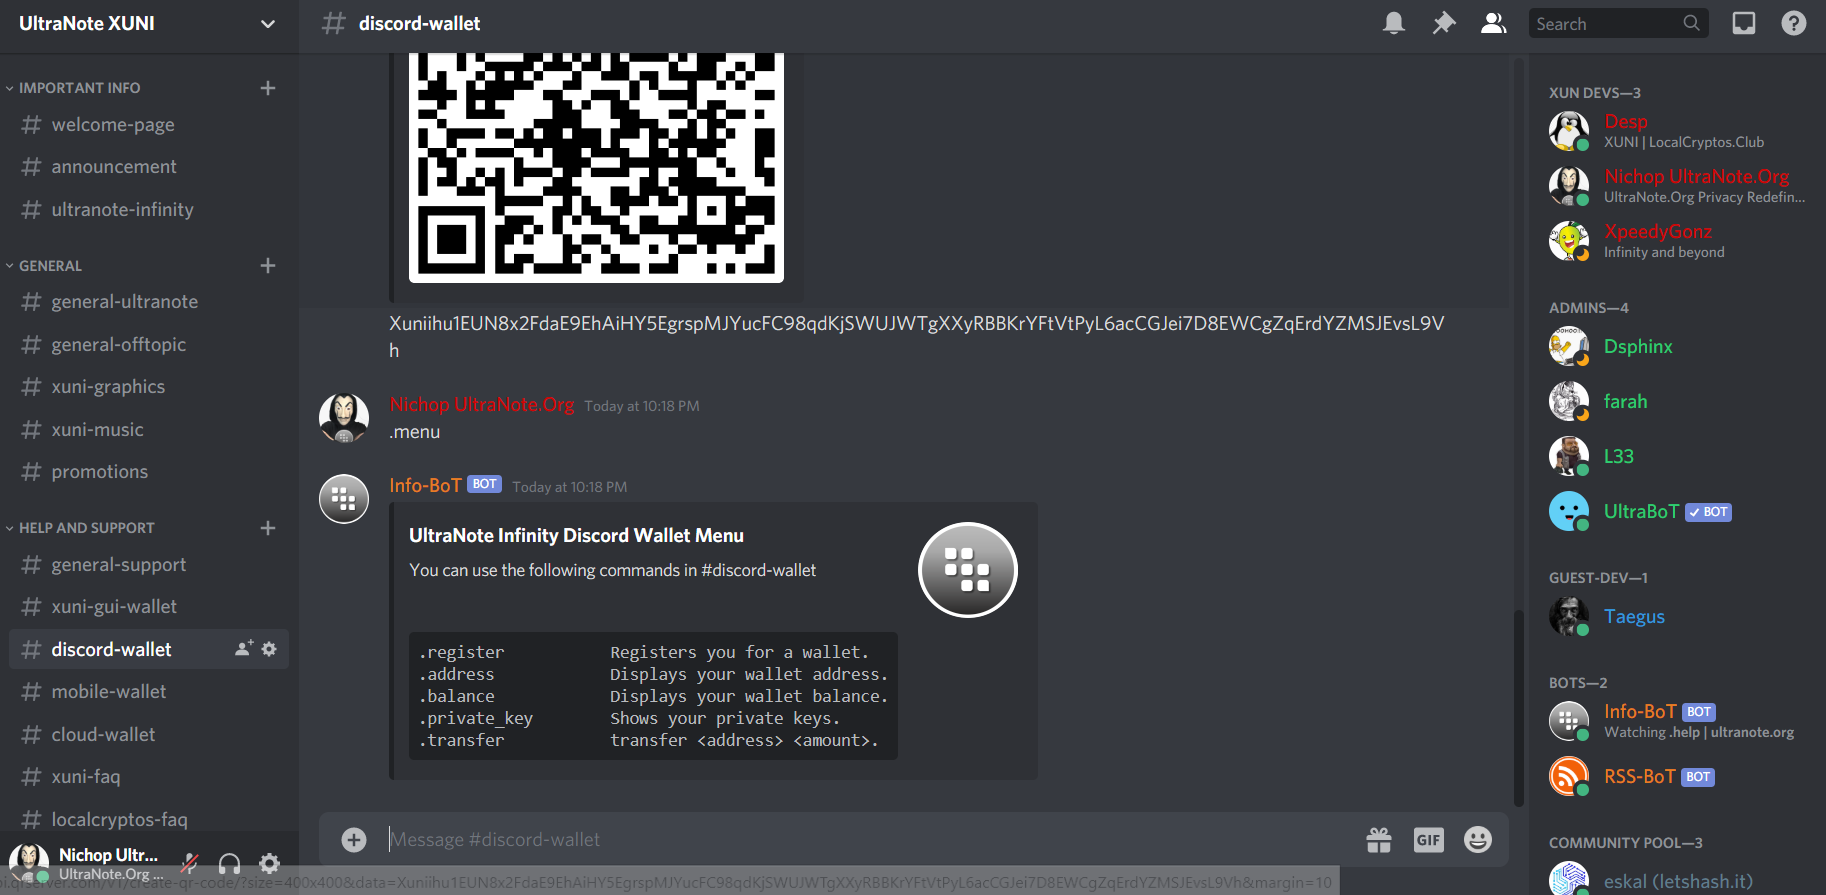Open xuni-graphics channel
The image size is (1826, 895).
click(x=148, y=387)
